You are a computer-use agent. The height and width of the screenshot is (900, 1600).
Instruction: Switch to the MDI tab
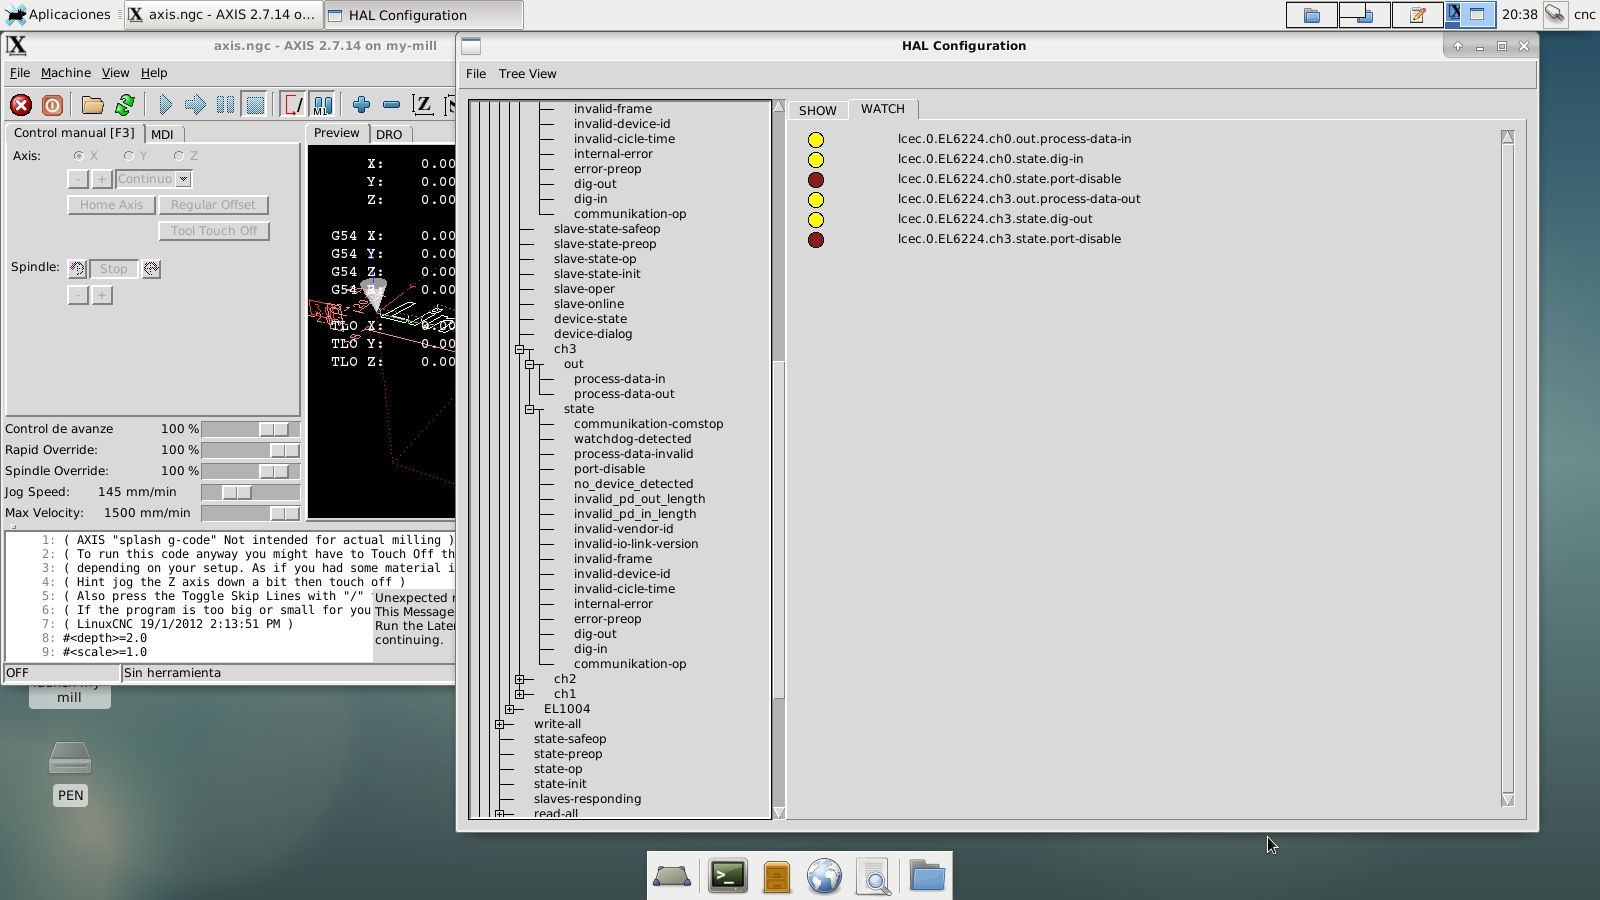coord(162,134)
